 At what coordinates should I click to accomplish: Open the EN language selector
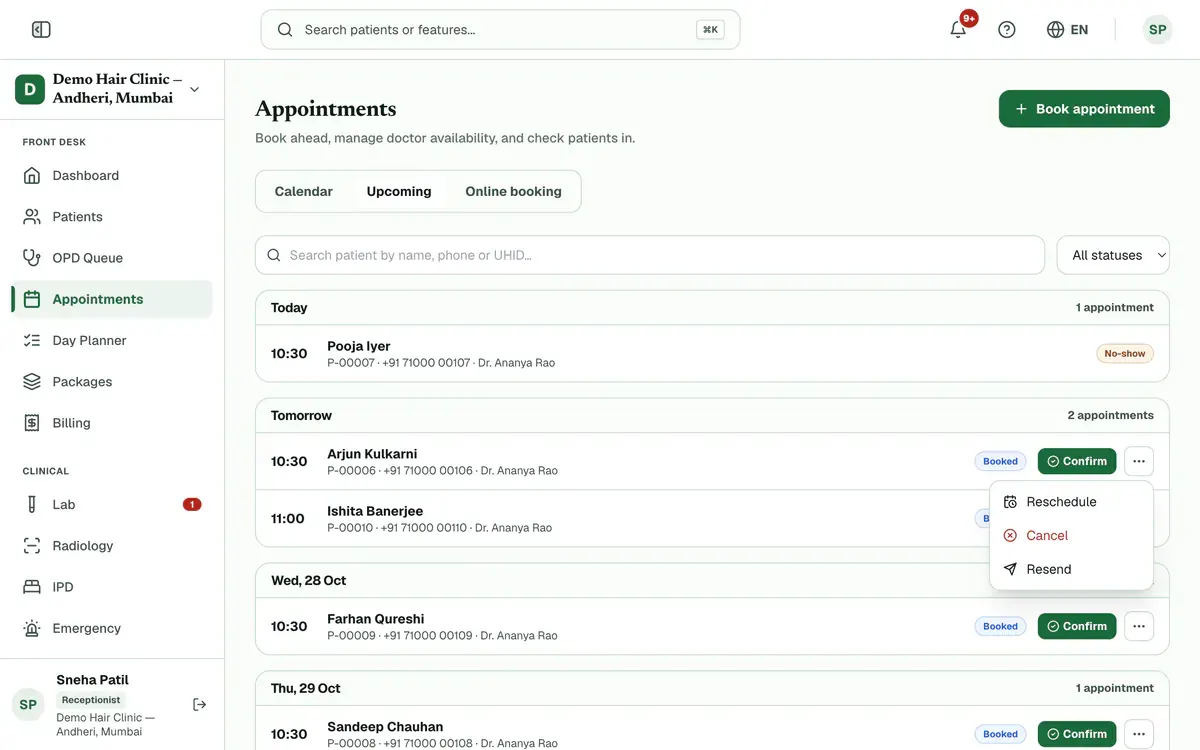pyautogui.click(x=1067, y=30)
